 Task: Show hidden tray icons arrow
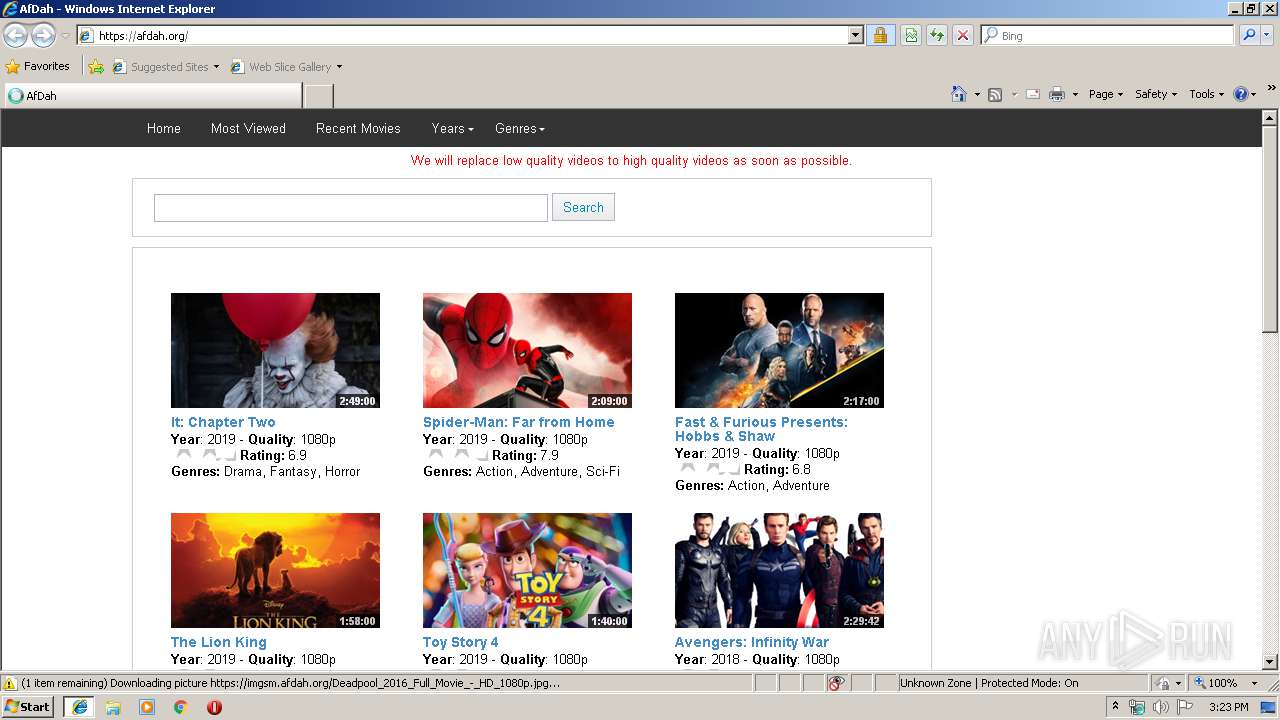1116,707
